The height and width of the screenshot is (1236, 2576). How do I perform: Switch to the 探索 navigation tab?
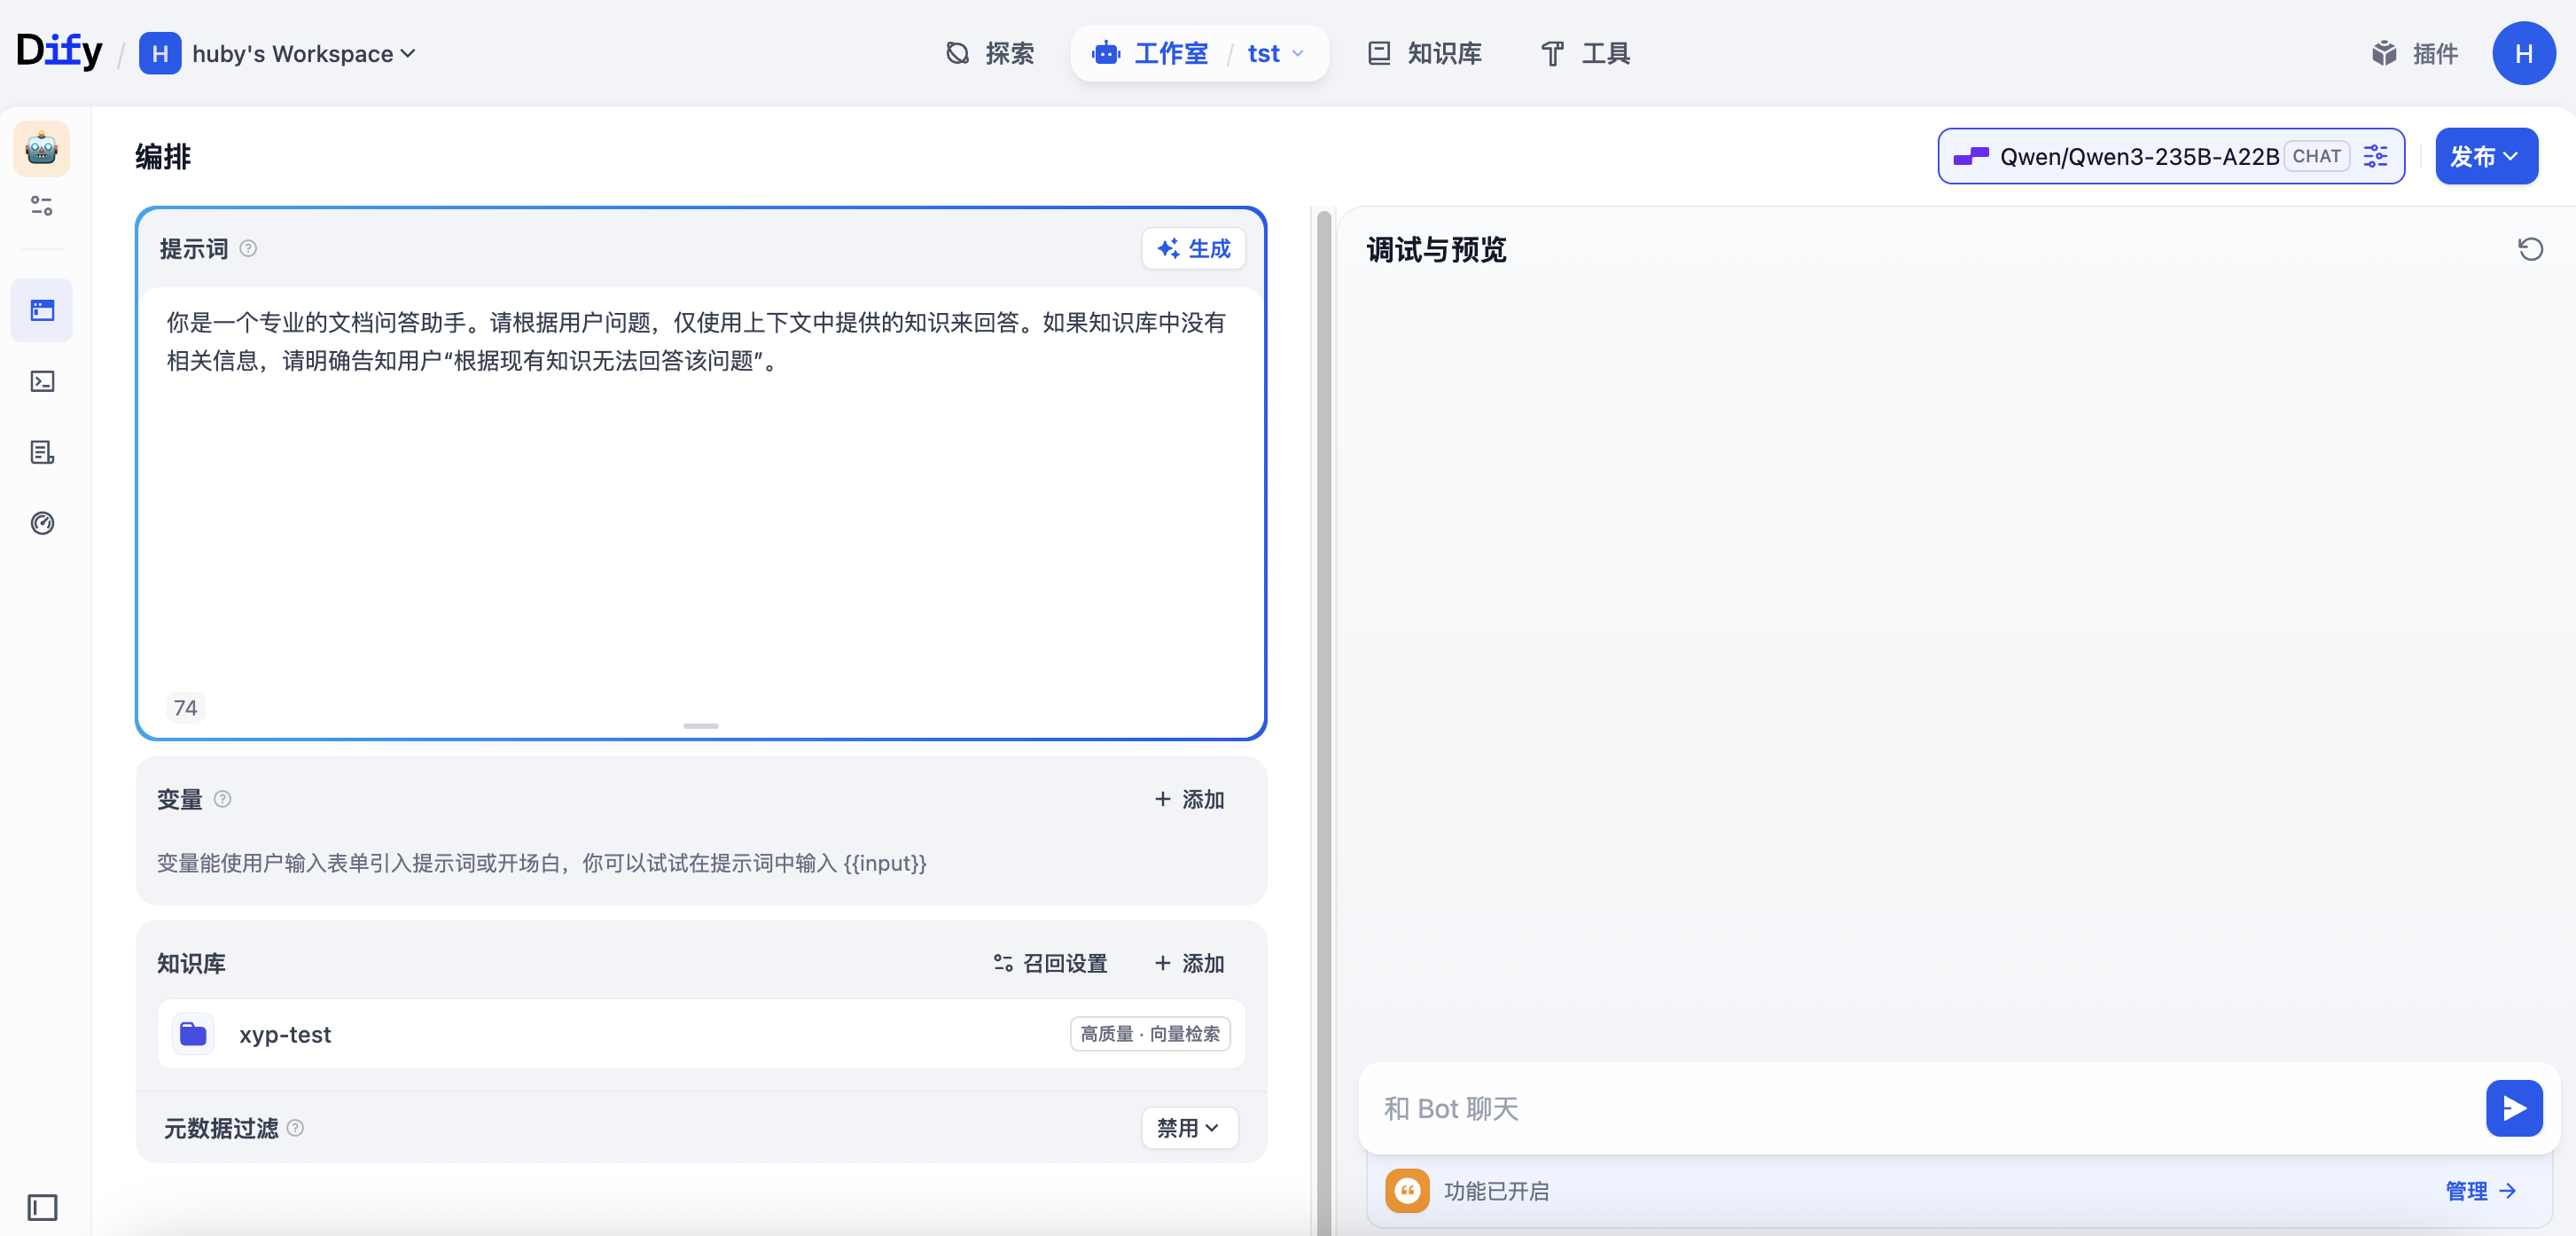[x=990, y=54]
